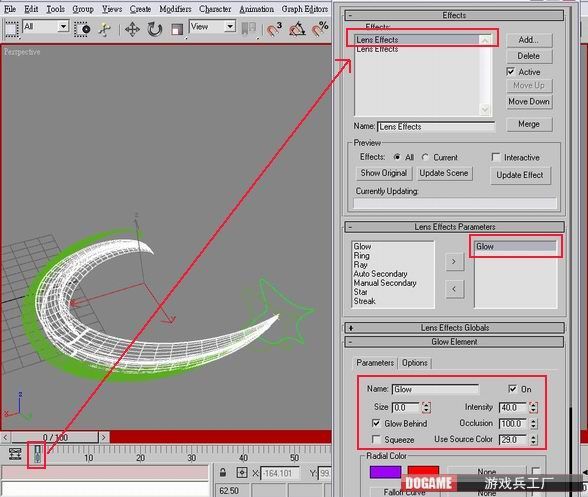Remove element with the left arrow button

pos(454,289)
